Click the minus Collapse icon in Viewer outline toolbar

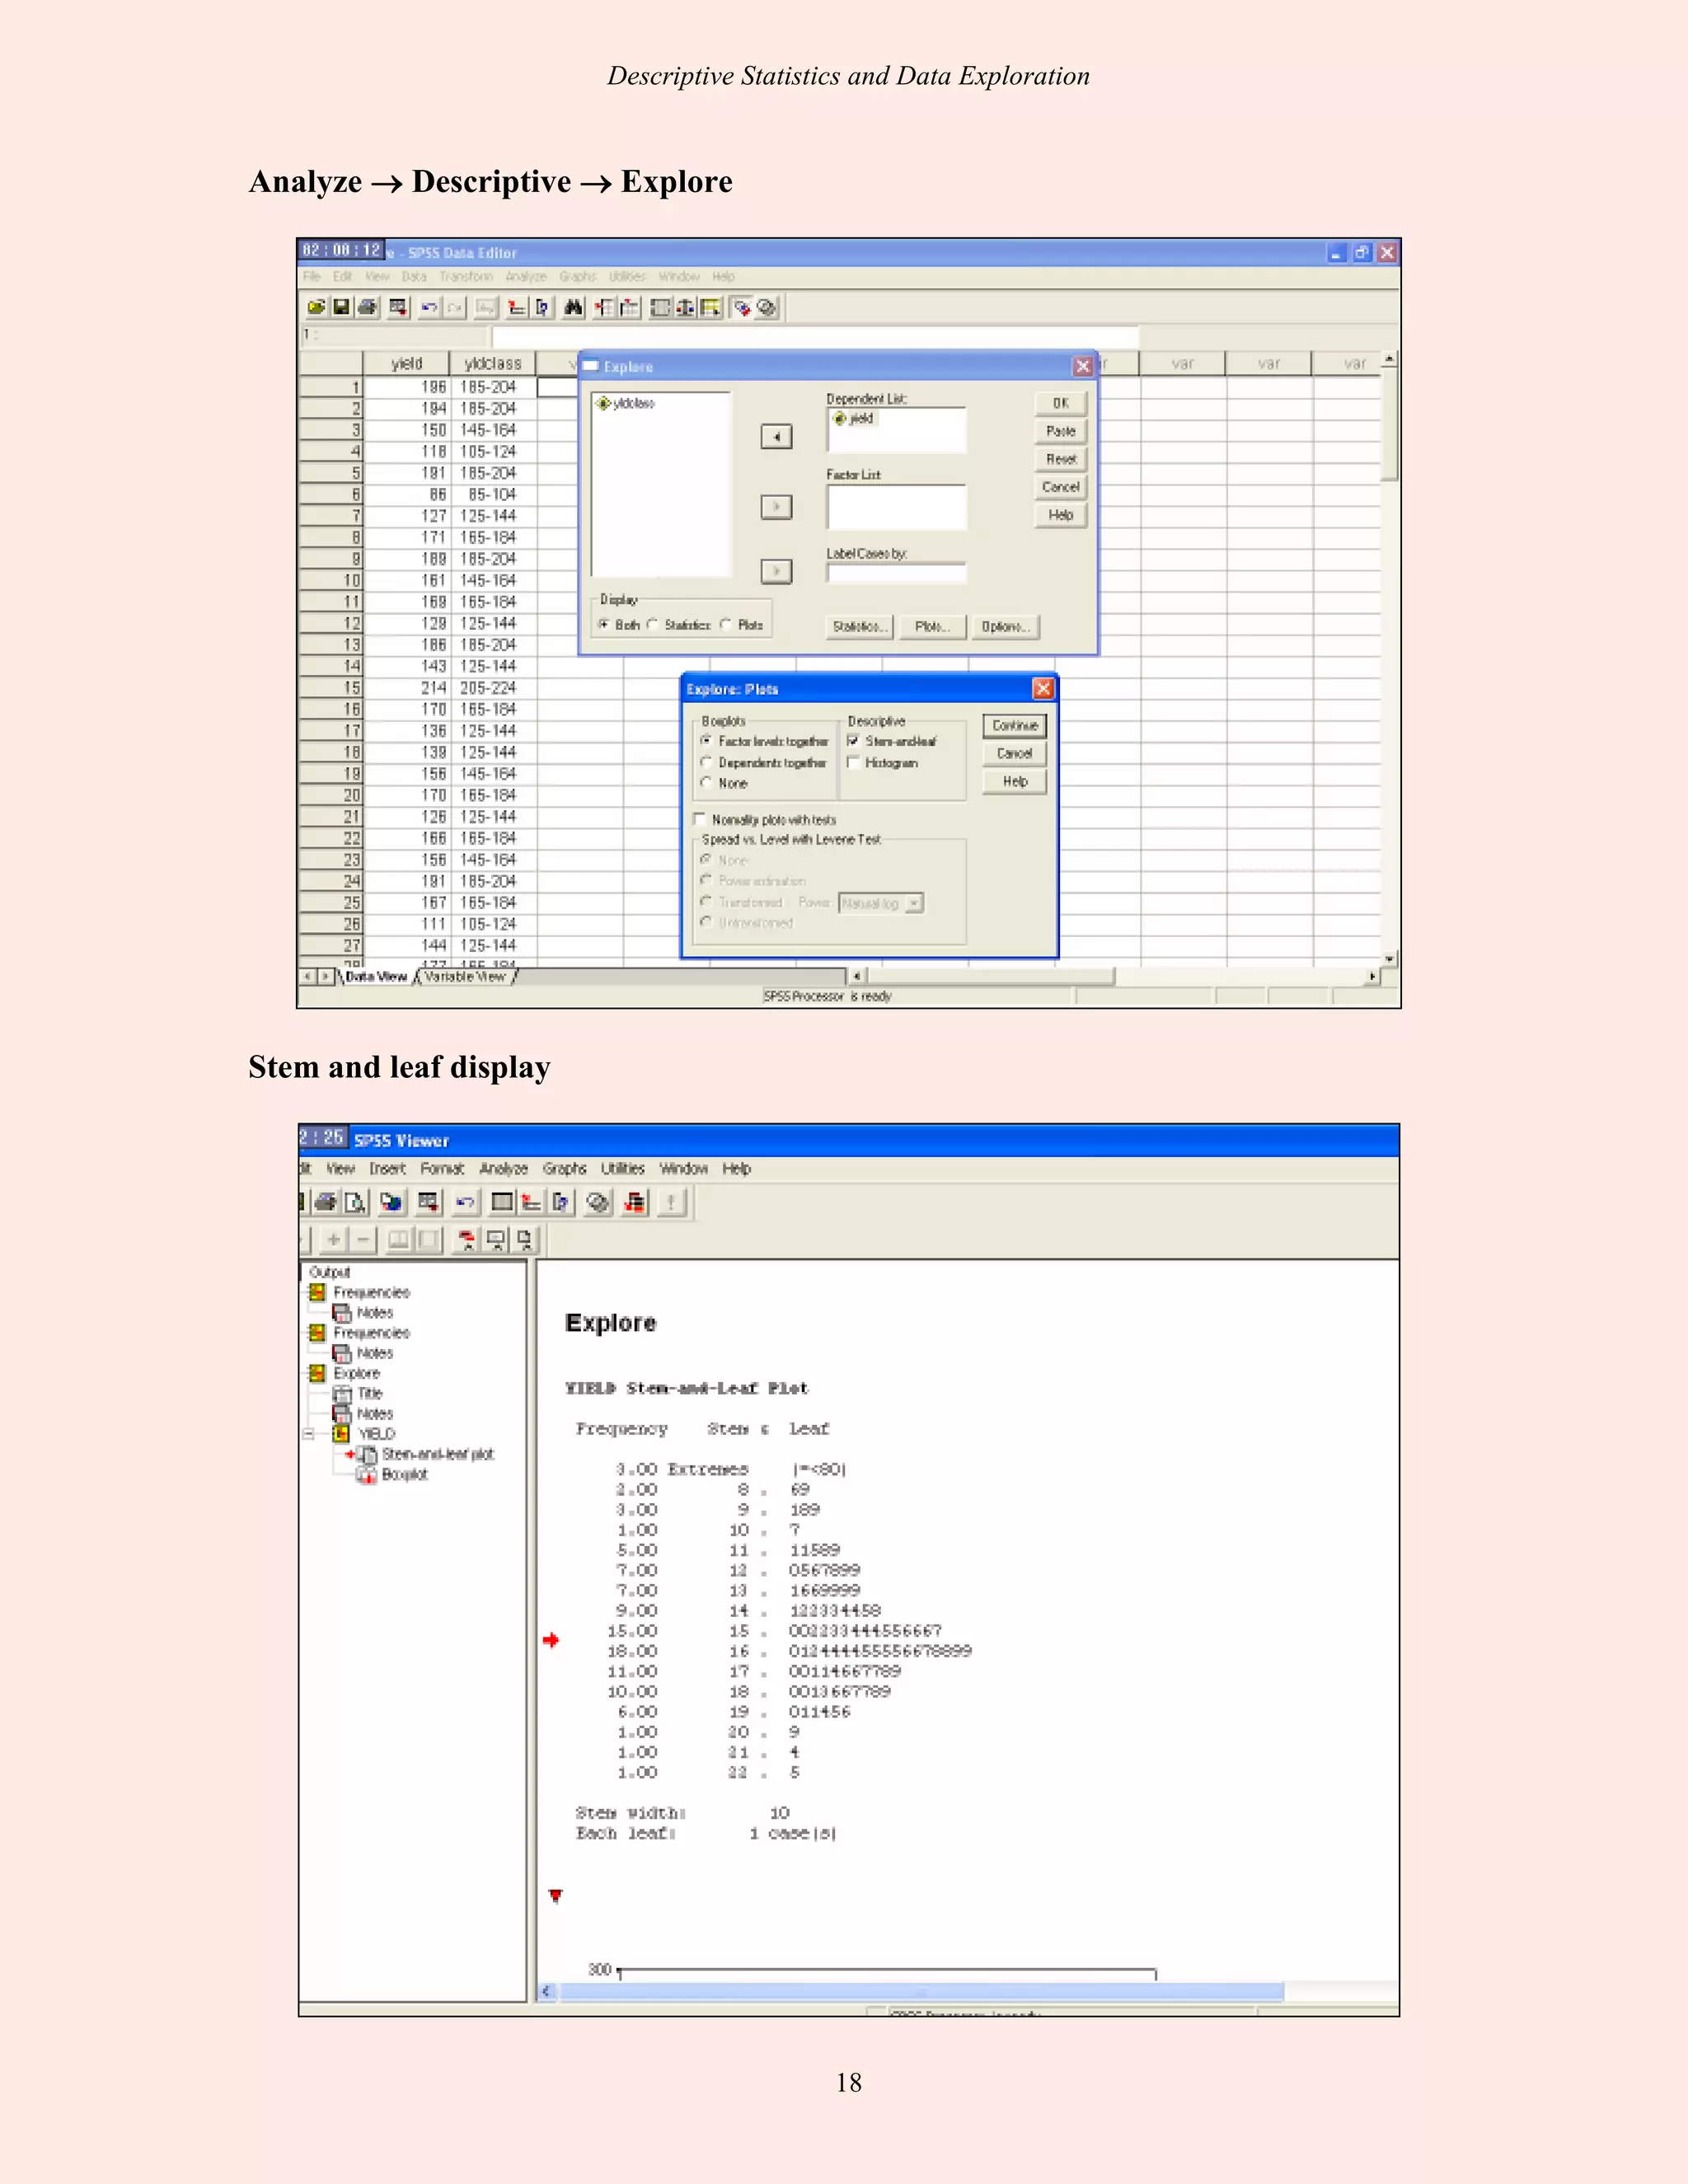(x=363, y=1240)
